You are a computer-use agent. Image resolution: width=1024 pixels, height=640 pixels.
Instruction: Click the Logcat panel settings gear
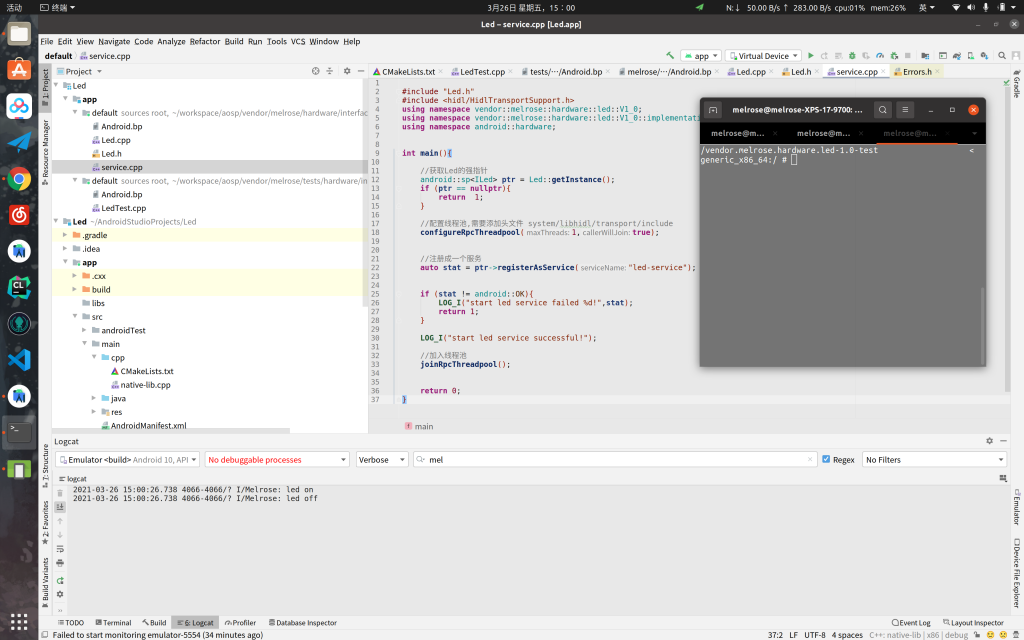click(990, 441)
